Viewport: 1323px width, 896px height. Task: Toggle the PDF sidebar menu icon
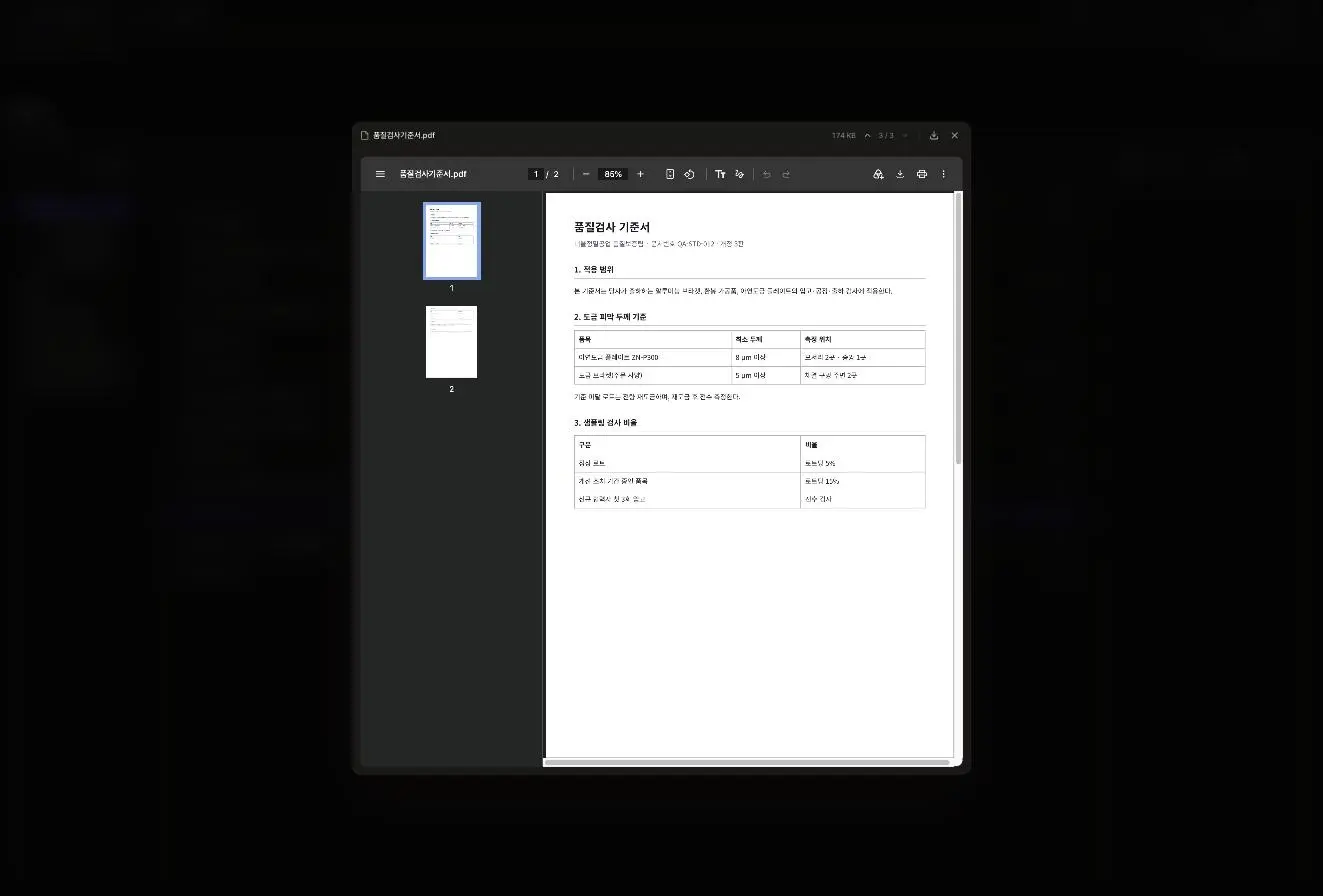point(380,174)
